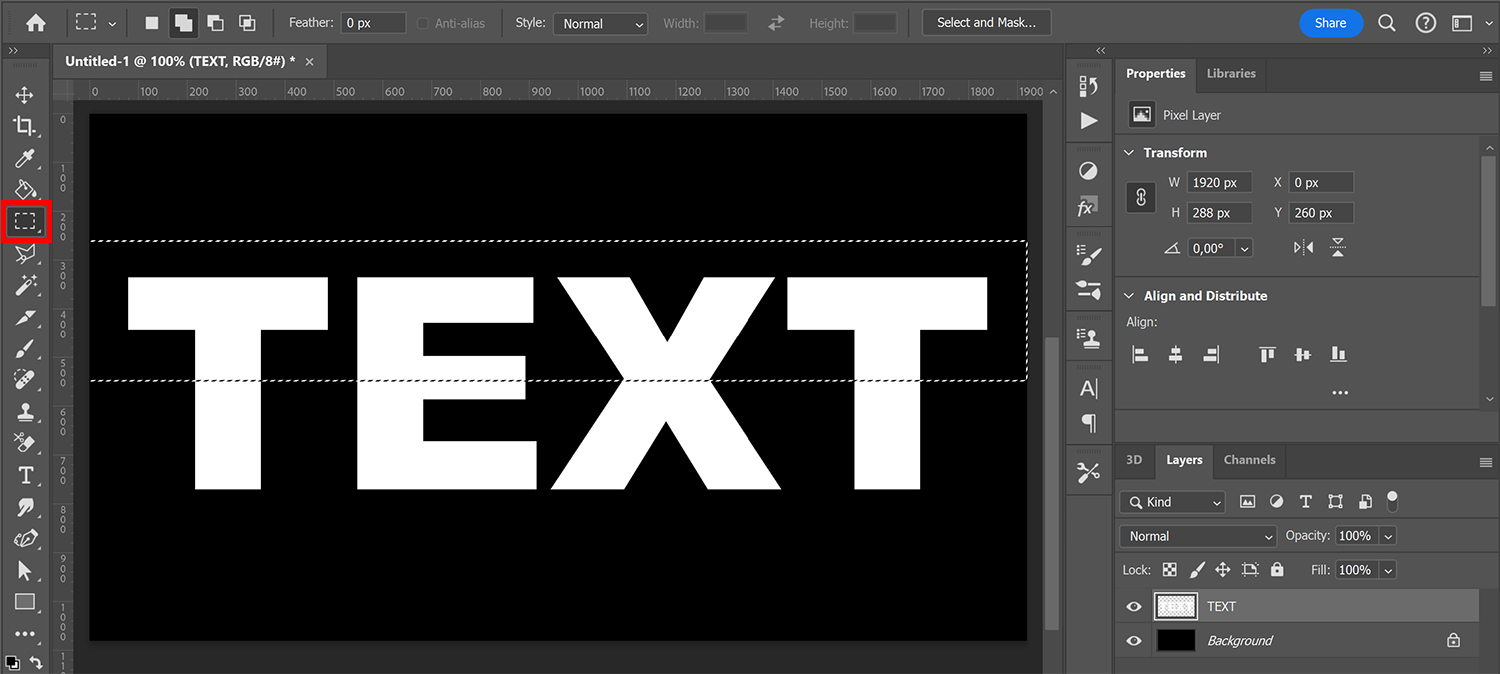
Task: Select the Background Eraser tool
Action: click(25, 443)
